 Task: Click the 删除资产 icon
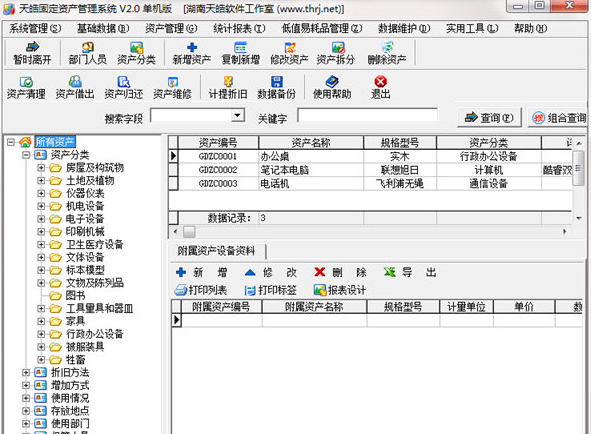(x=387, y=53)
